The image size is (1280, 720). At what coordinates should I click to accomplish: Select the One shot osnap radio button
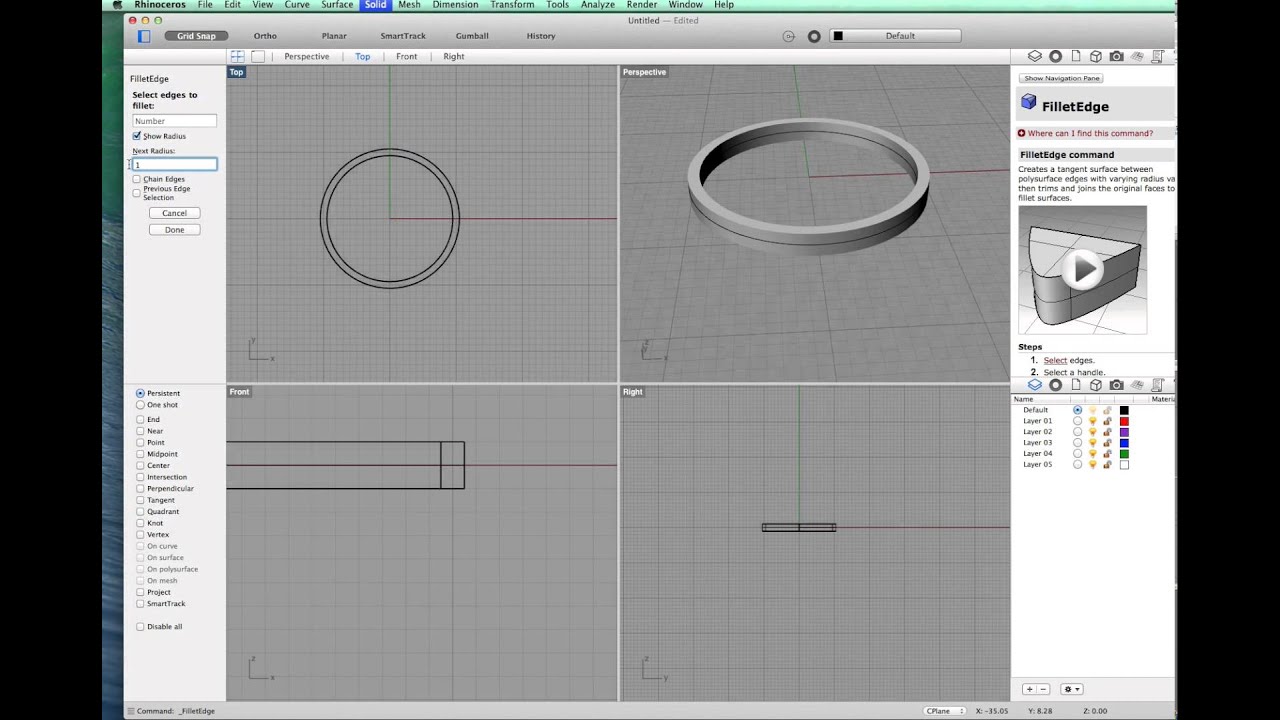point(140,405)
